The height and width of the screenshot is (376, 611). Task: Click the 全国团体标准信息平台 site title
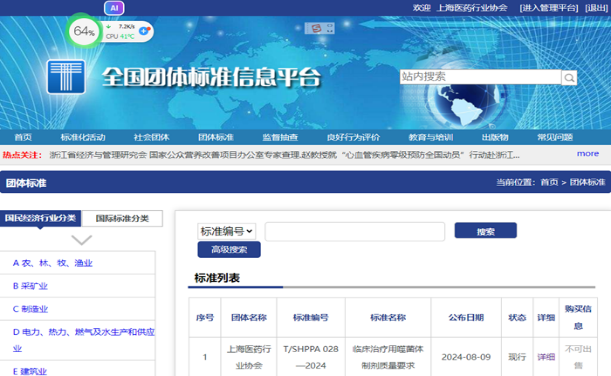(x=212, y=77)
